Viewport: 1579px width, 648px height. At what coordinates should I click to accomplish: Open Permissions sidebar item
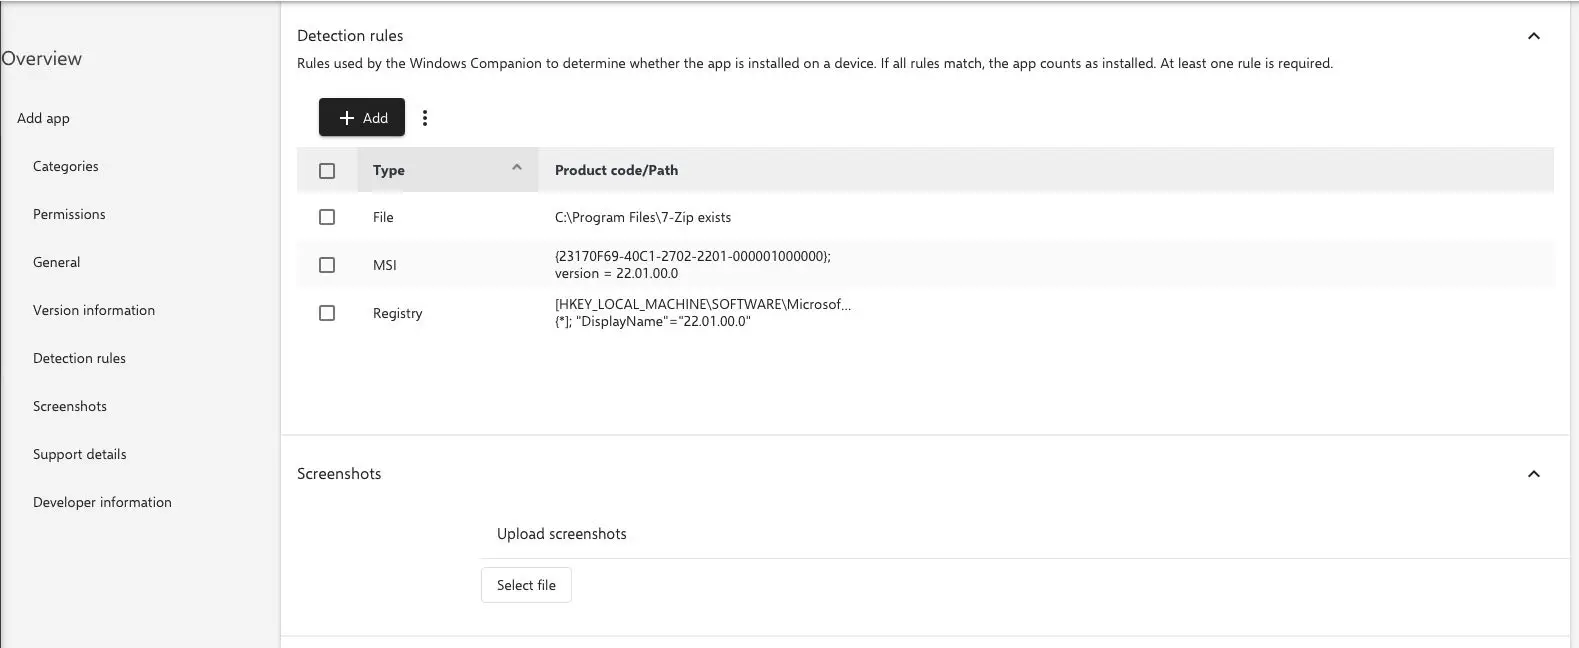coord(69,214)
